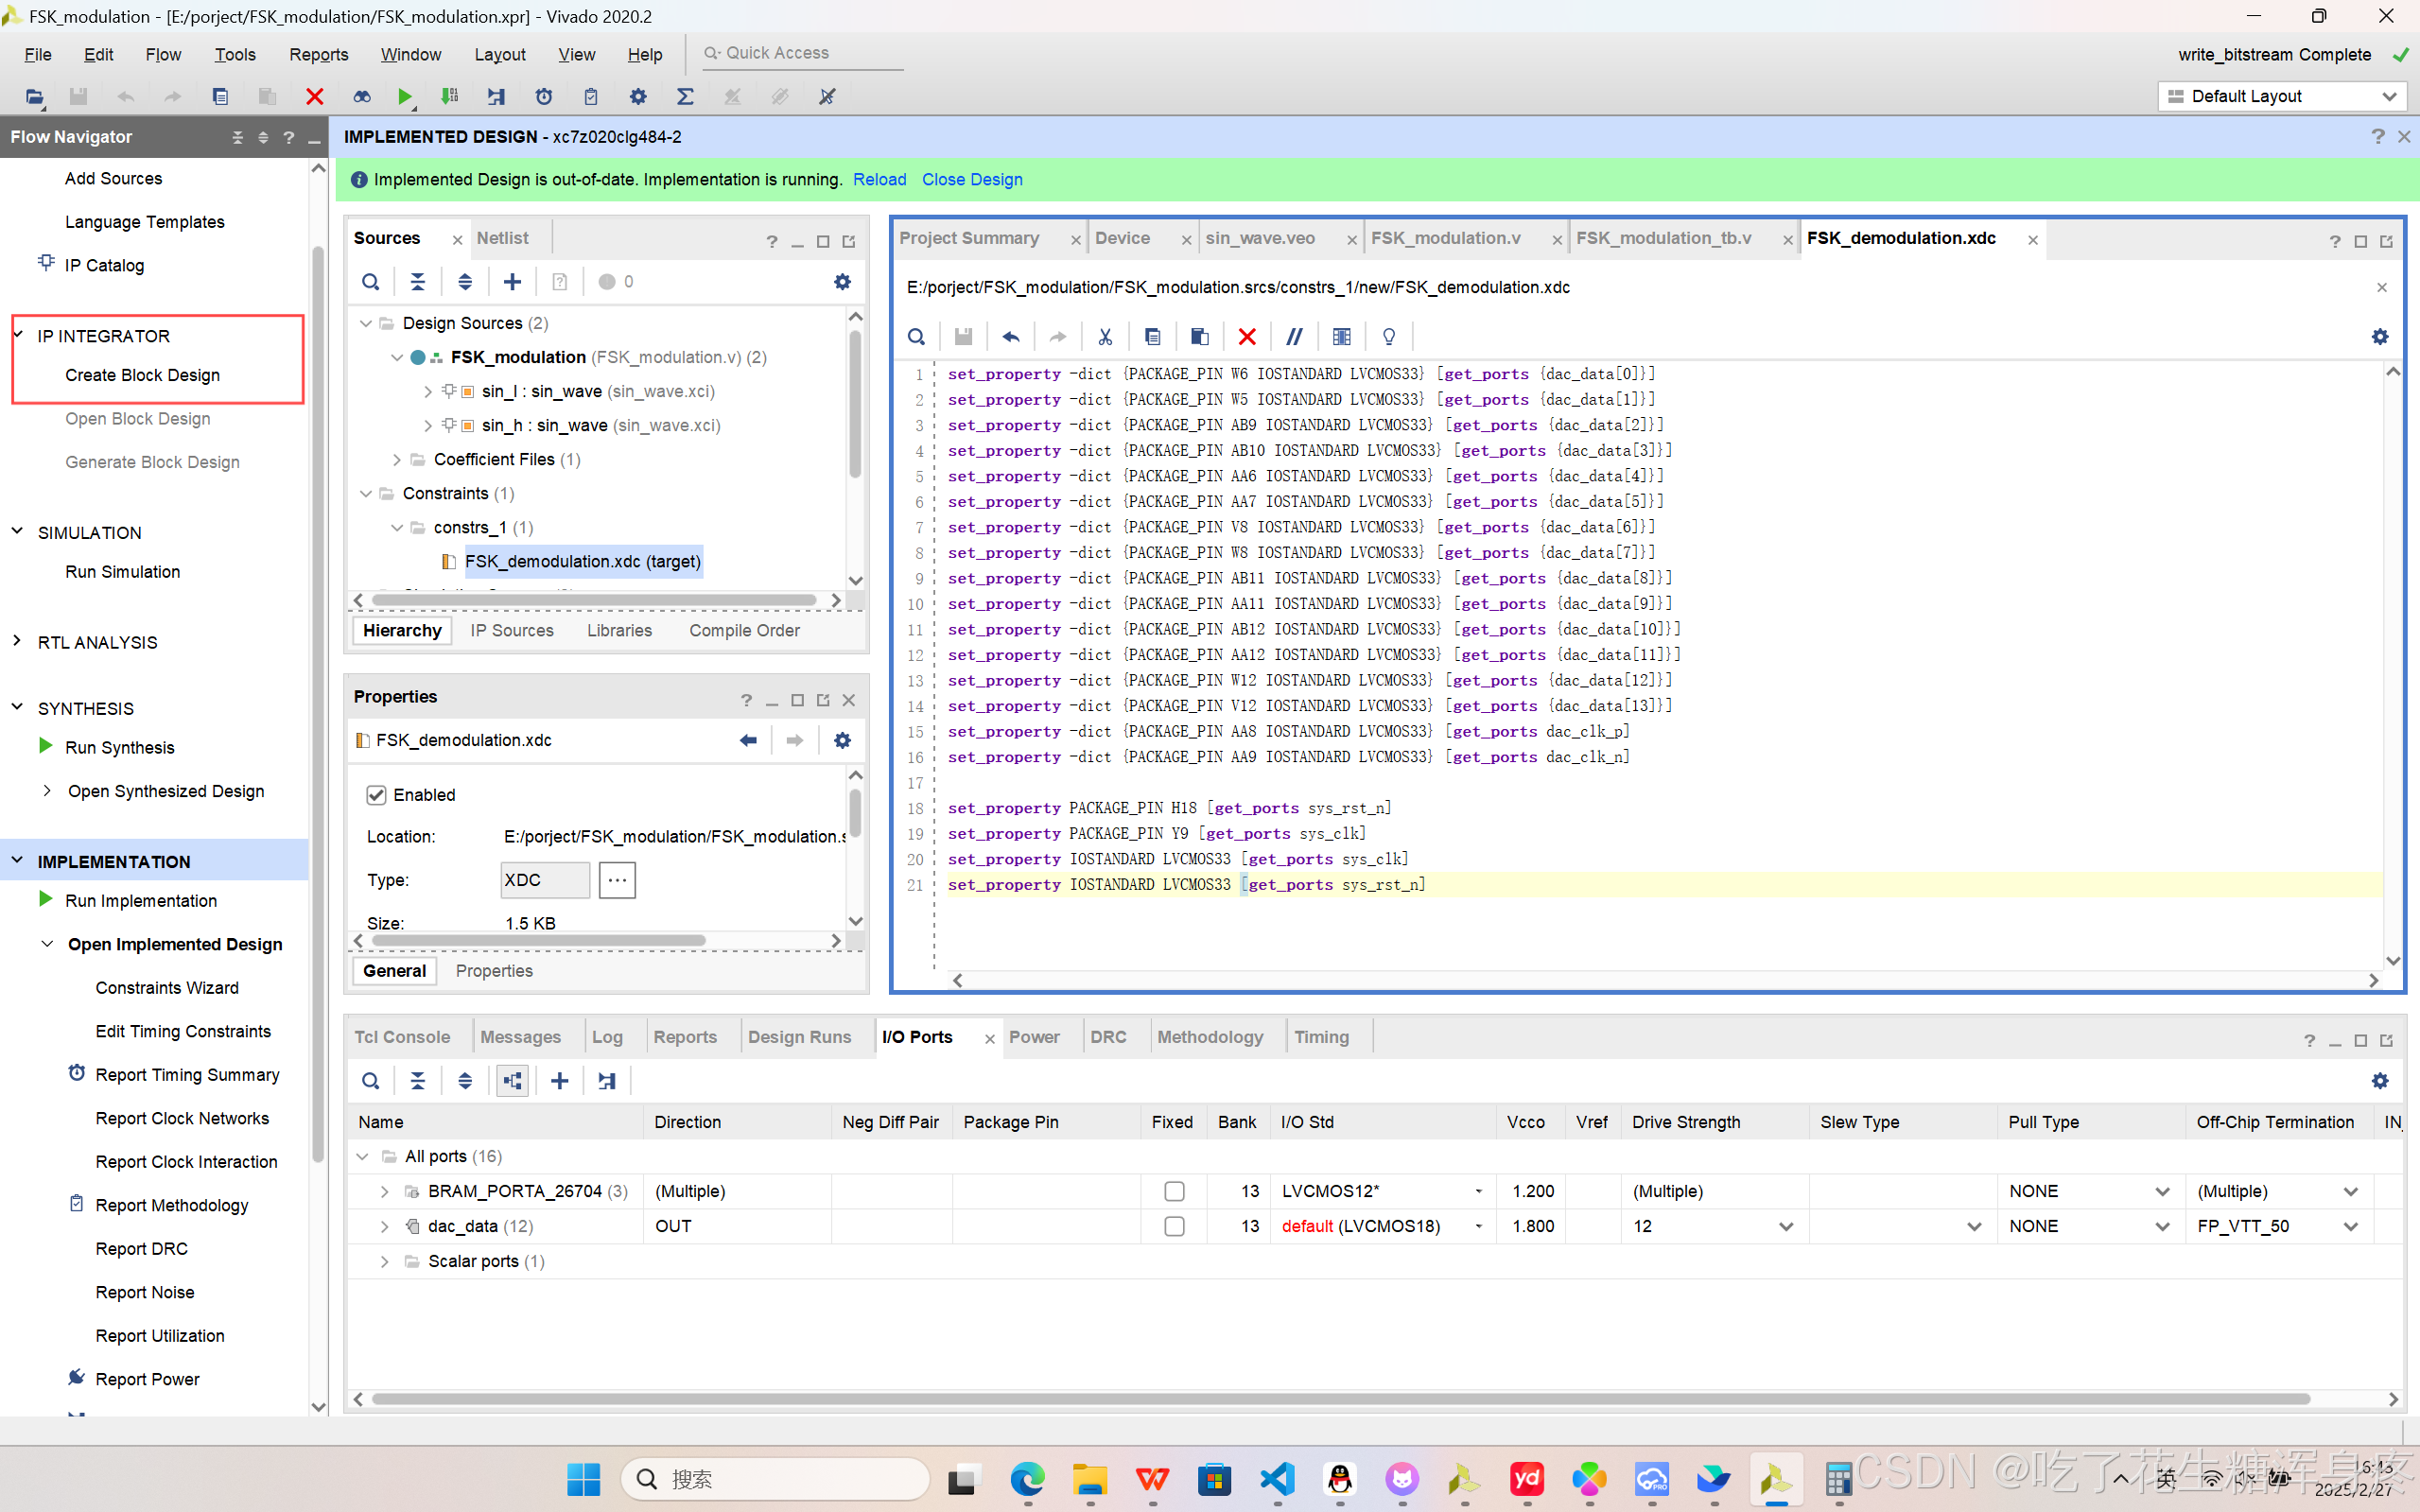2420x1512 pixels.
Task: Click Run Synthesis in Flow Navigator
Action: coord(119,748)
